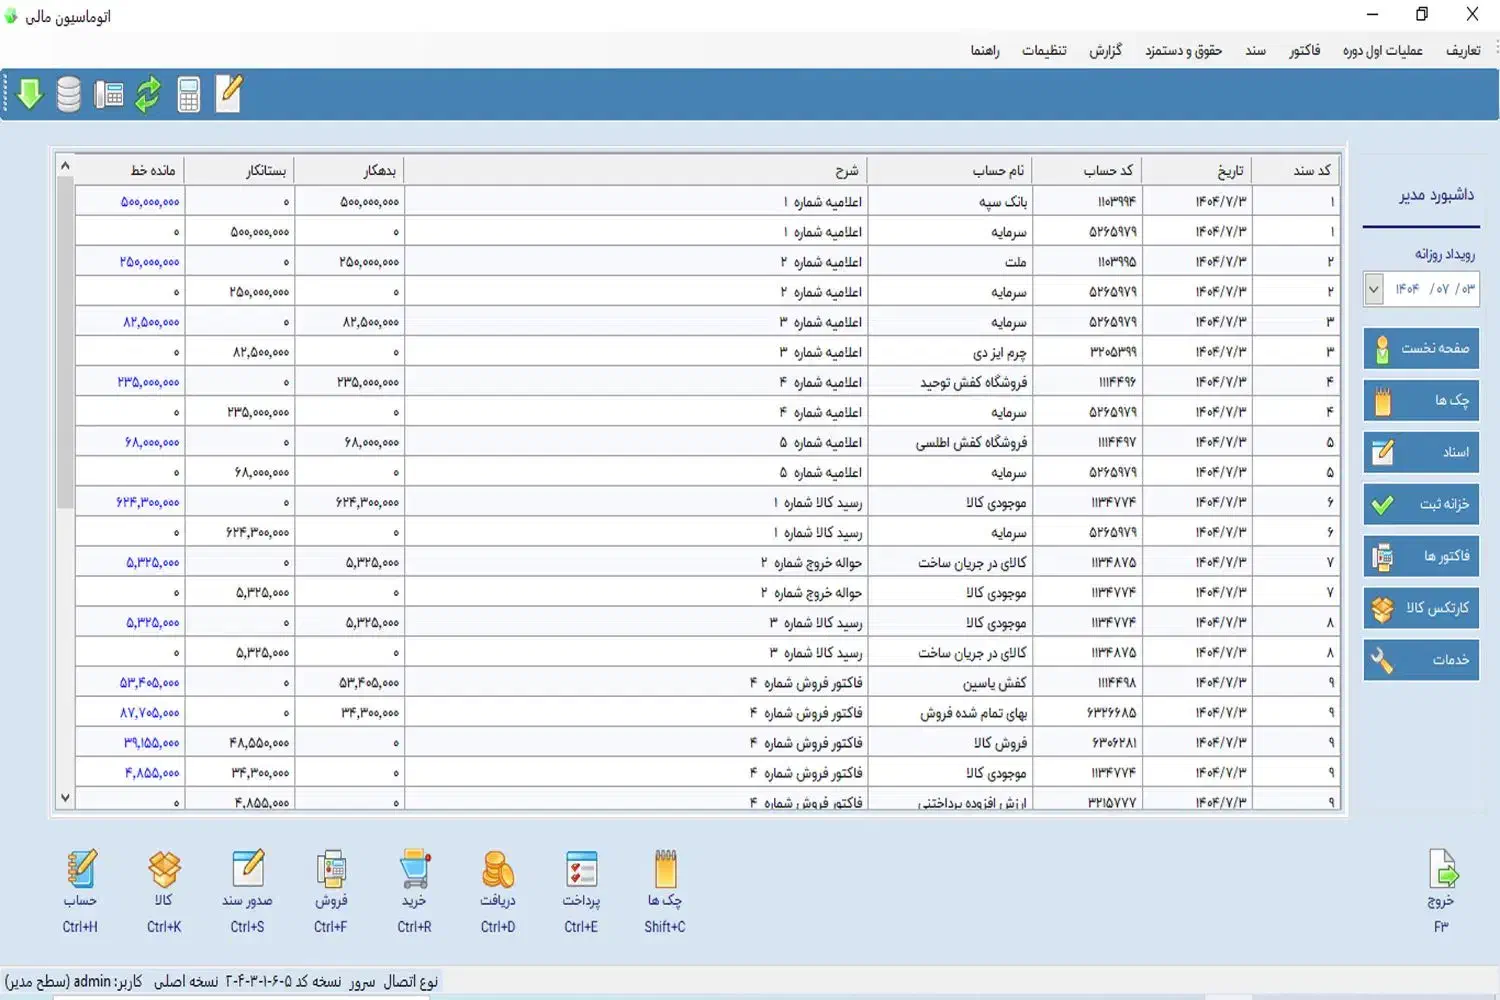This screenshot has height=1000, width=1500.
Task: Open the فروش (Sales) shortcut icon
Action: point(331,870)
